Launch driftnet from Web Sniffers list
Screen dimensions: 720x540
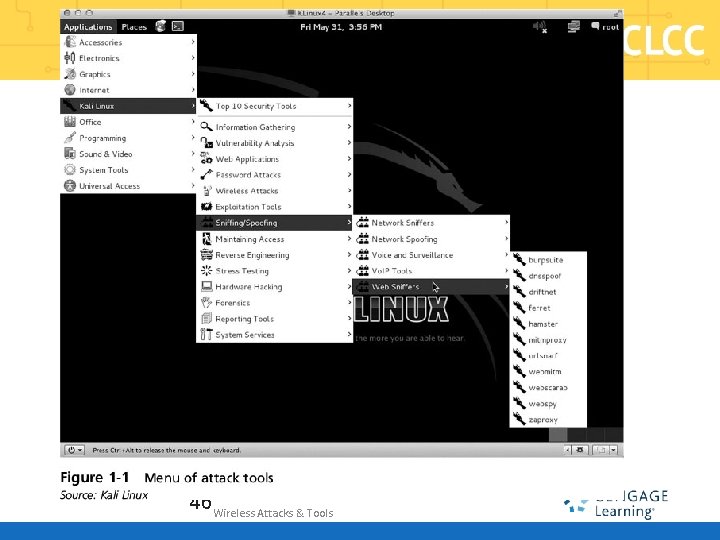pyautogui.click(x=548, y=292)
